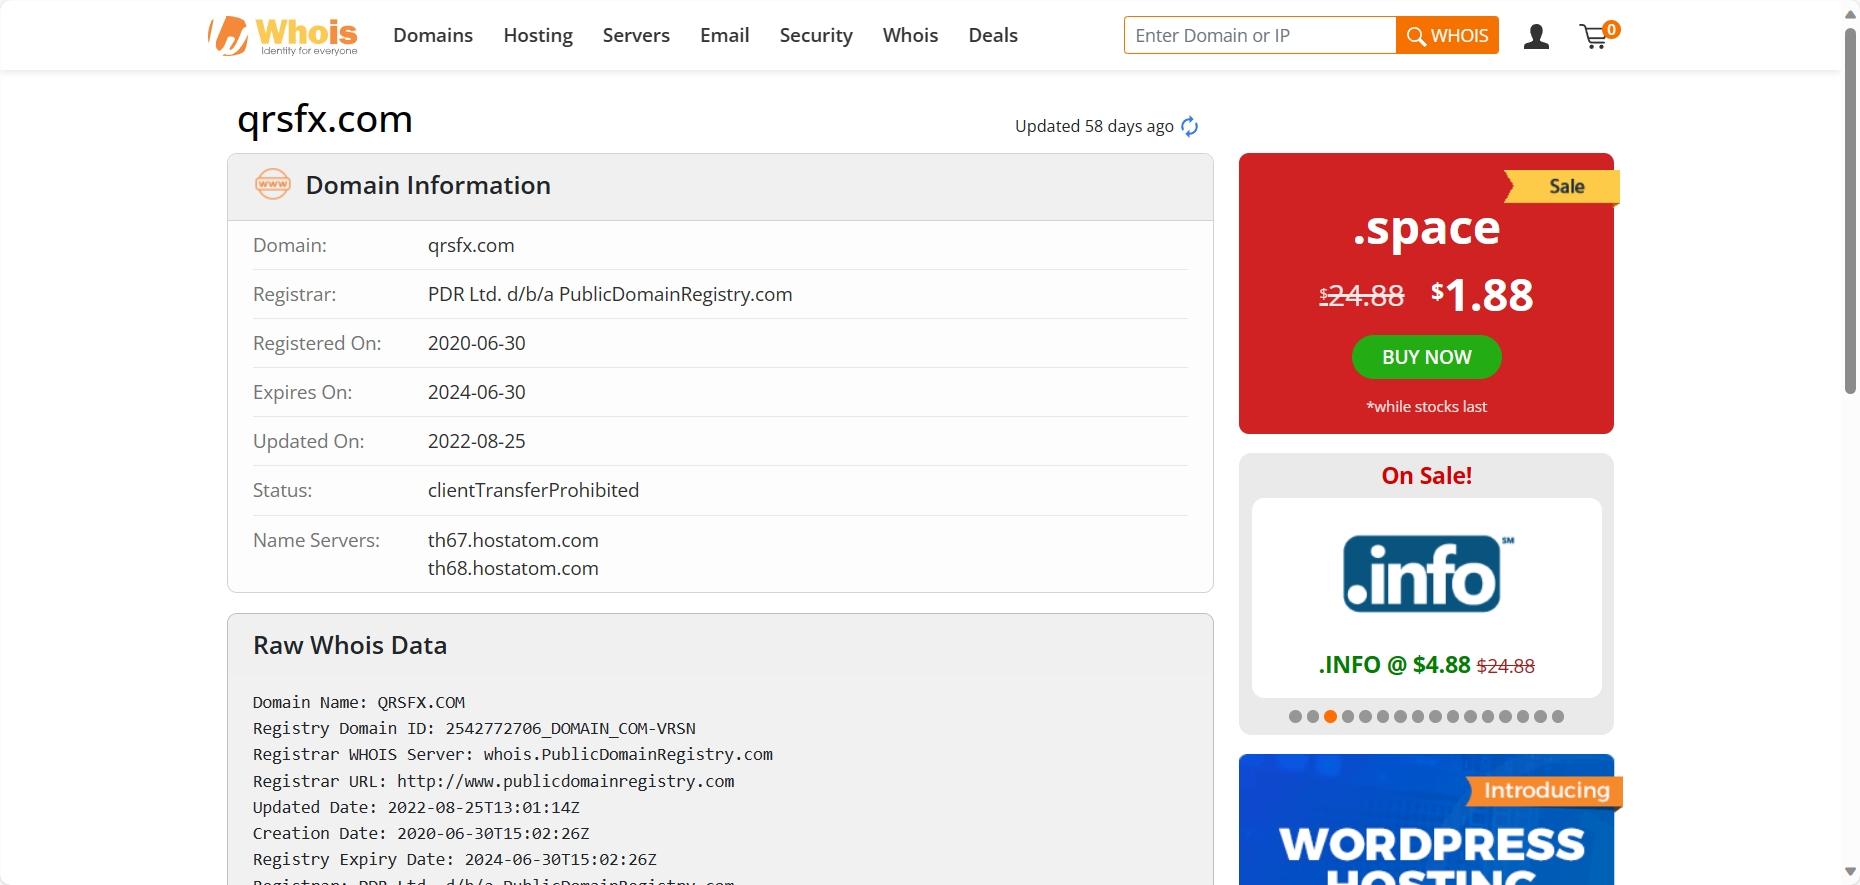Click the www globe icon in Domain Information
Viewport: 1860px width, 885px height.
(x=273, y=184)
